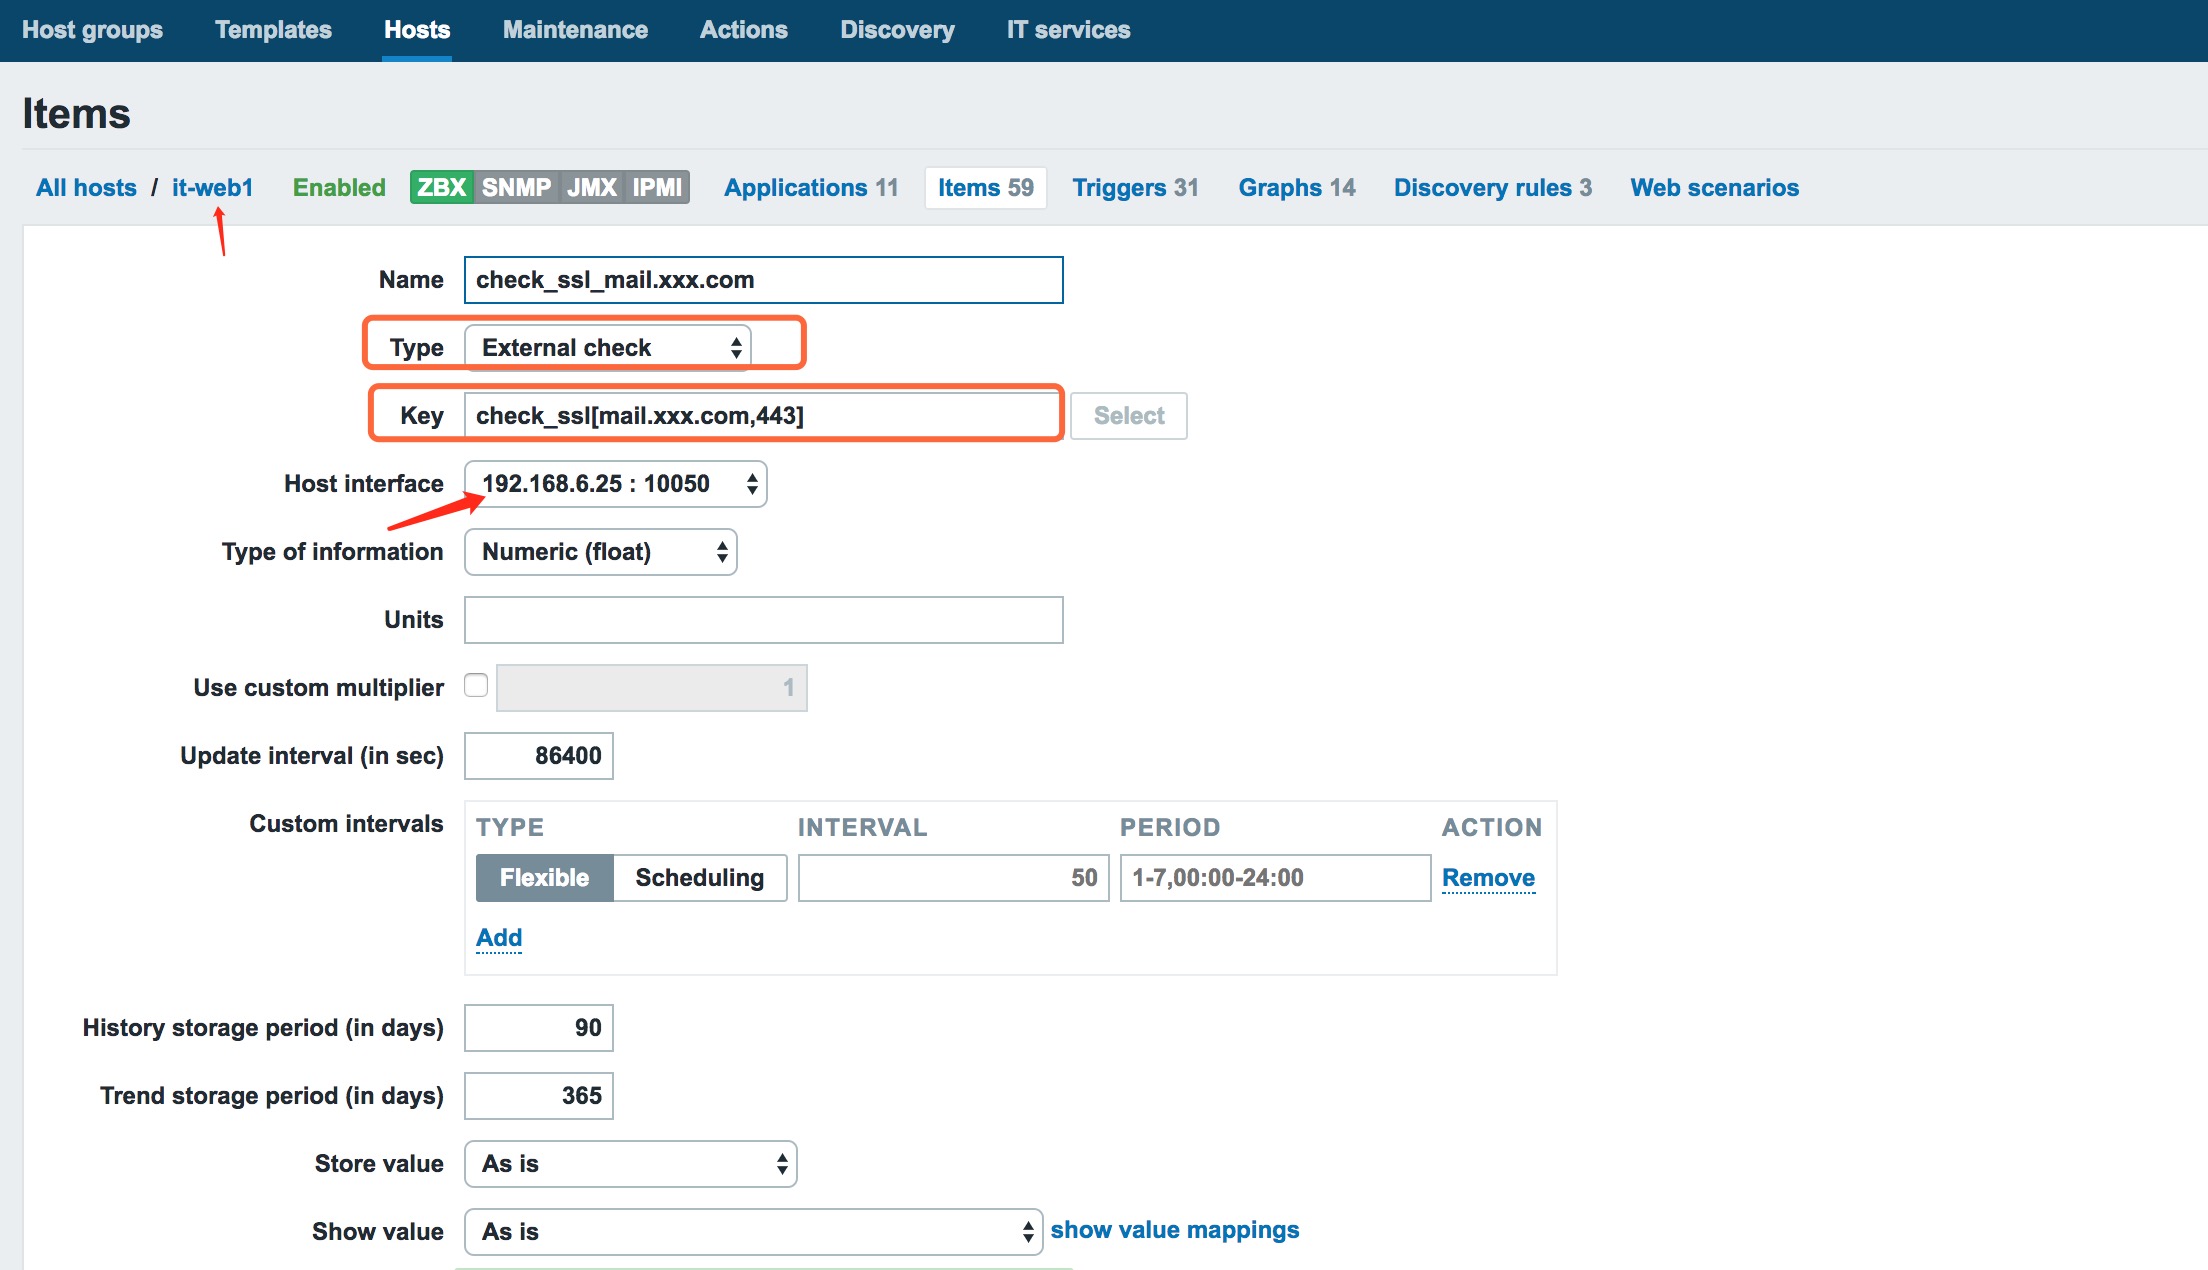Focus the Period field 1-7,00:00-24:00

pos(1275,878)
